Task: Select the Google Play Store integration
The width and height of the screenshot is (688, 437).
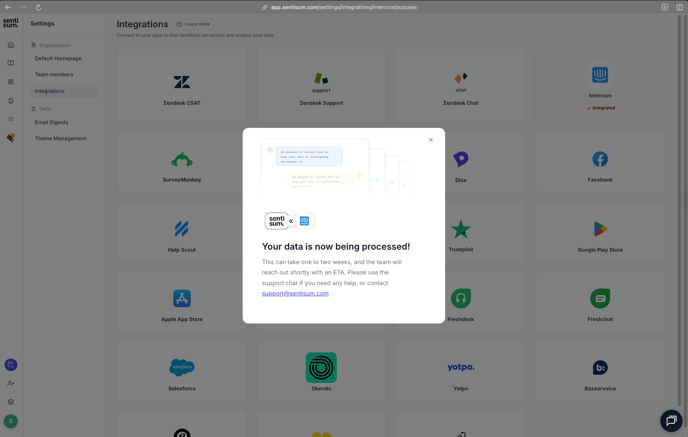Action: 600,234
